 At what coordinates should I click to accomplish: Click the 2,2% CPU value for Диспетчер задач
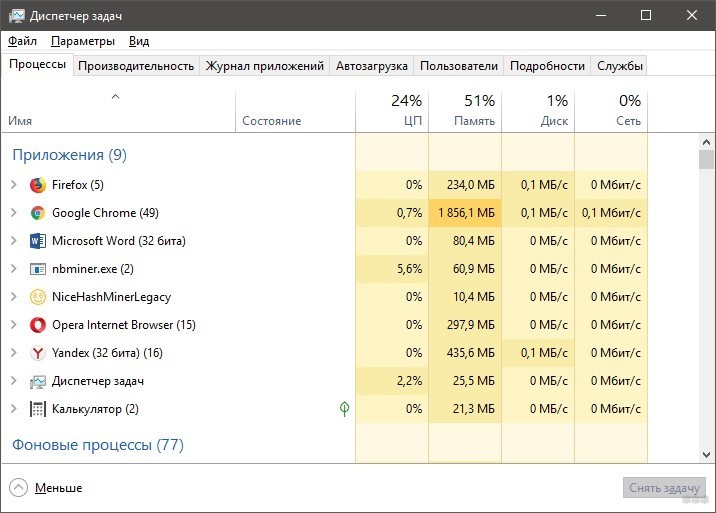(409, 381)
